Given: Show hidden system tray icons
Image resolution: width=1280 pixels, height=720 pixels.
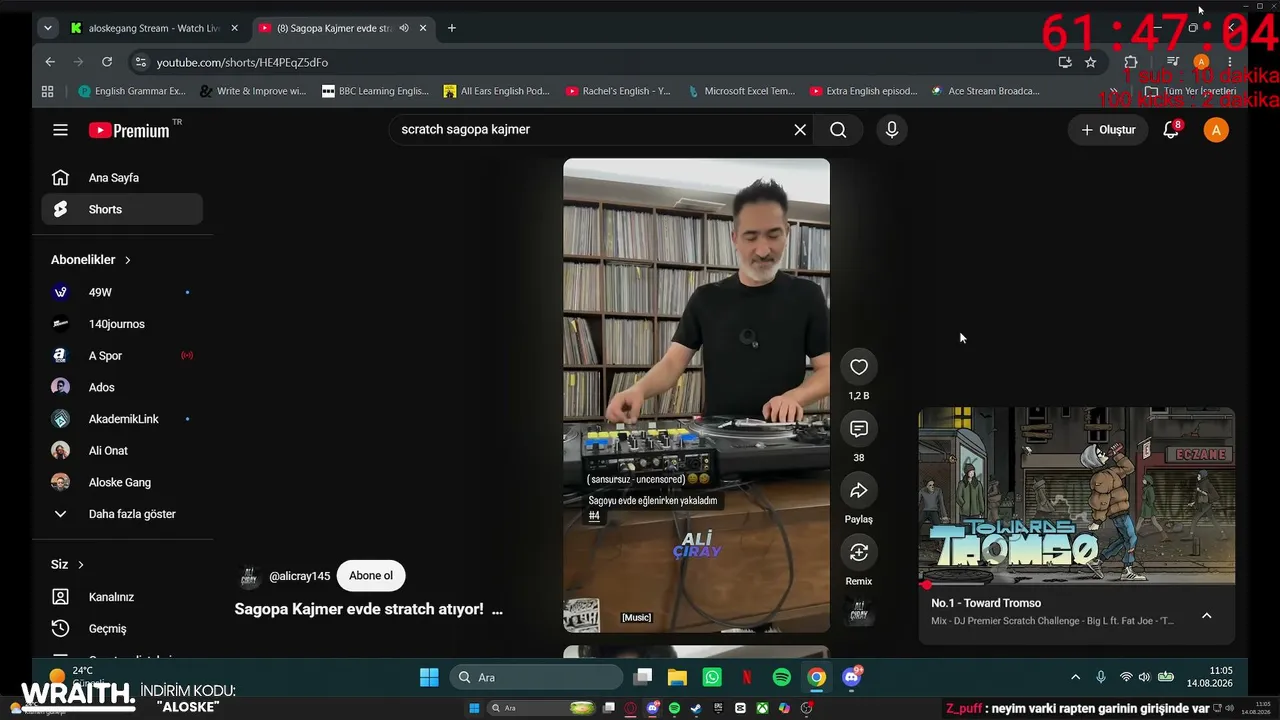Looking at the screenshot, I should tap(1076, 677).
